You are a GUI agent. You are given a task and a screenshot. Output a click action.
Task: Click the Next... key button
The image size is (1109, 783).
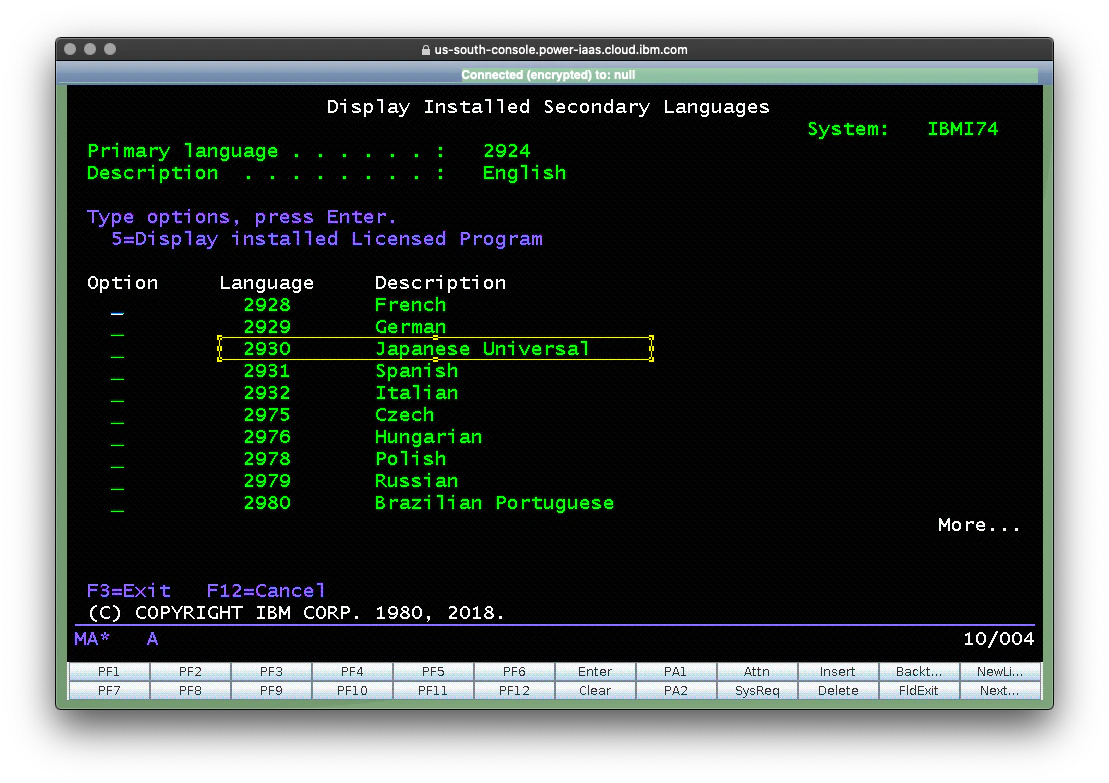coord(1000,690)
